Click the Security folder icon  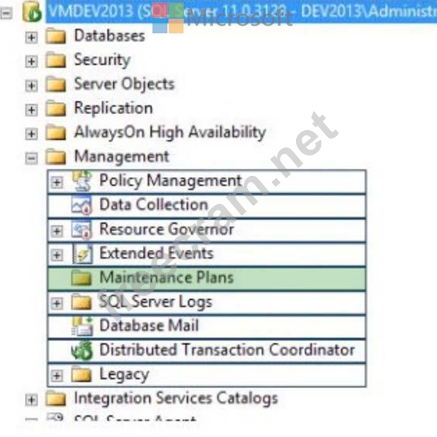pyautogui.click(x=56, y=60)
